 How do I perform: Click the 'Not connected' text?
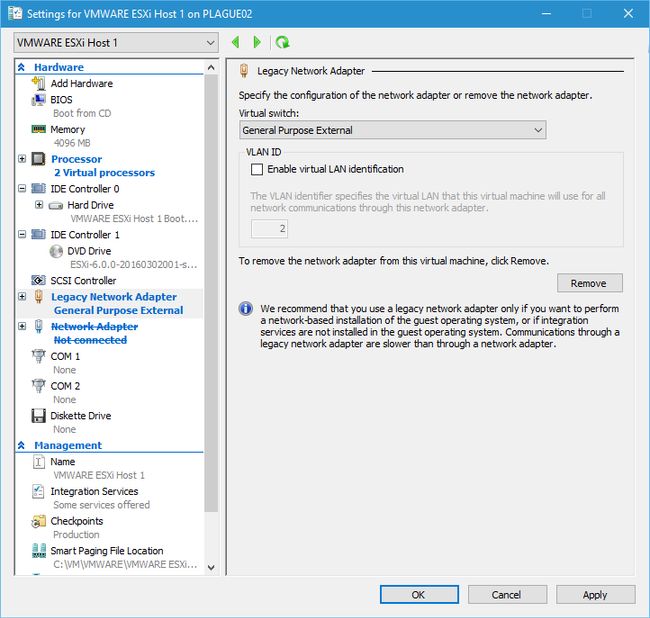(x=90, y=340)
